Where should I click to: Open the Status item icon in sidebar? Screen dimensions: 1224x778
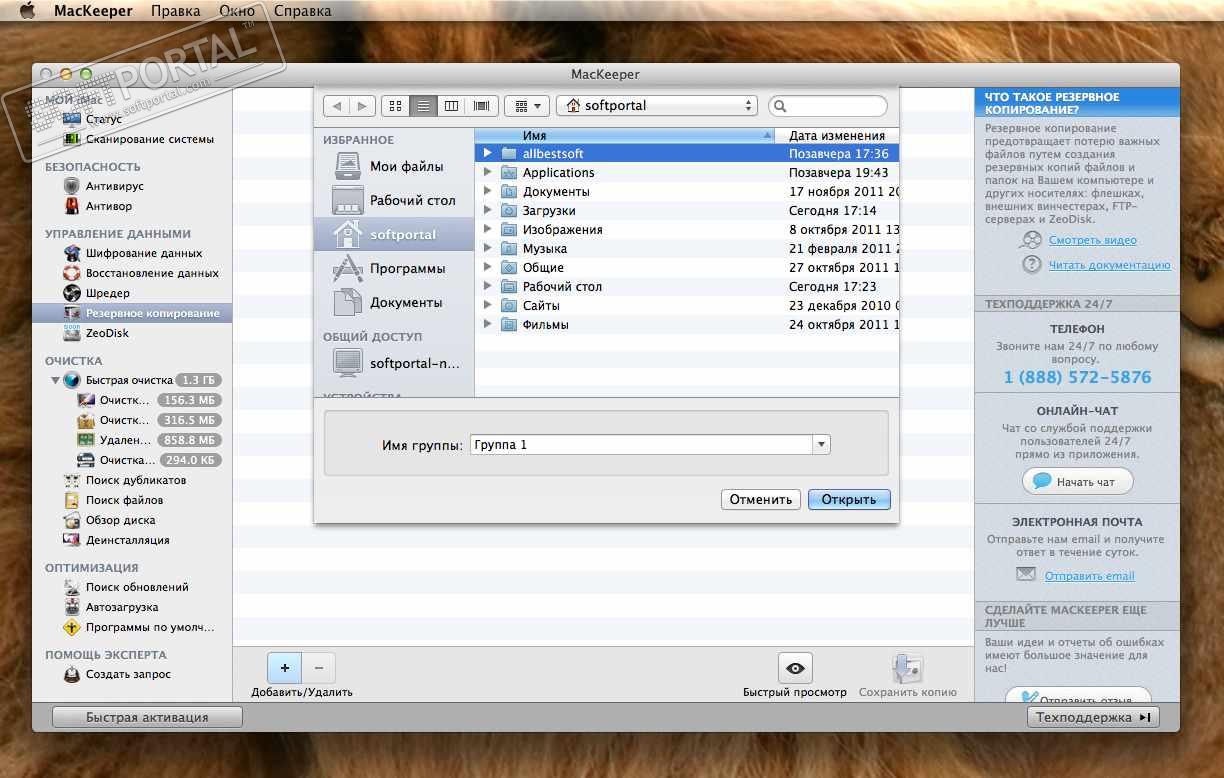(x=72, y=119)
